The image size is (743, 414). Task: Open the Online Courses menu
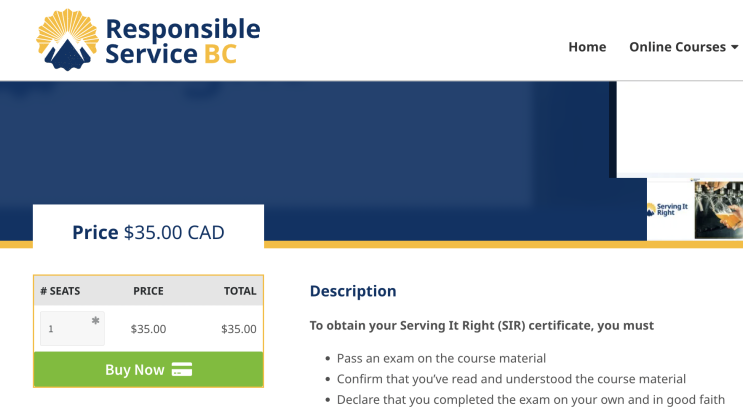pos(677,47)
